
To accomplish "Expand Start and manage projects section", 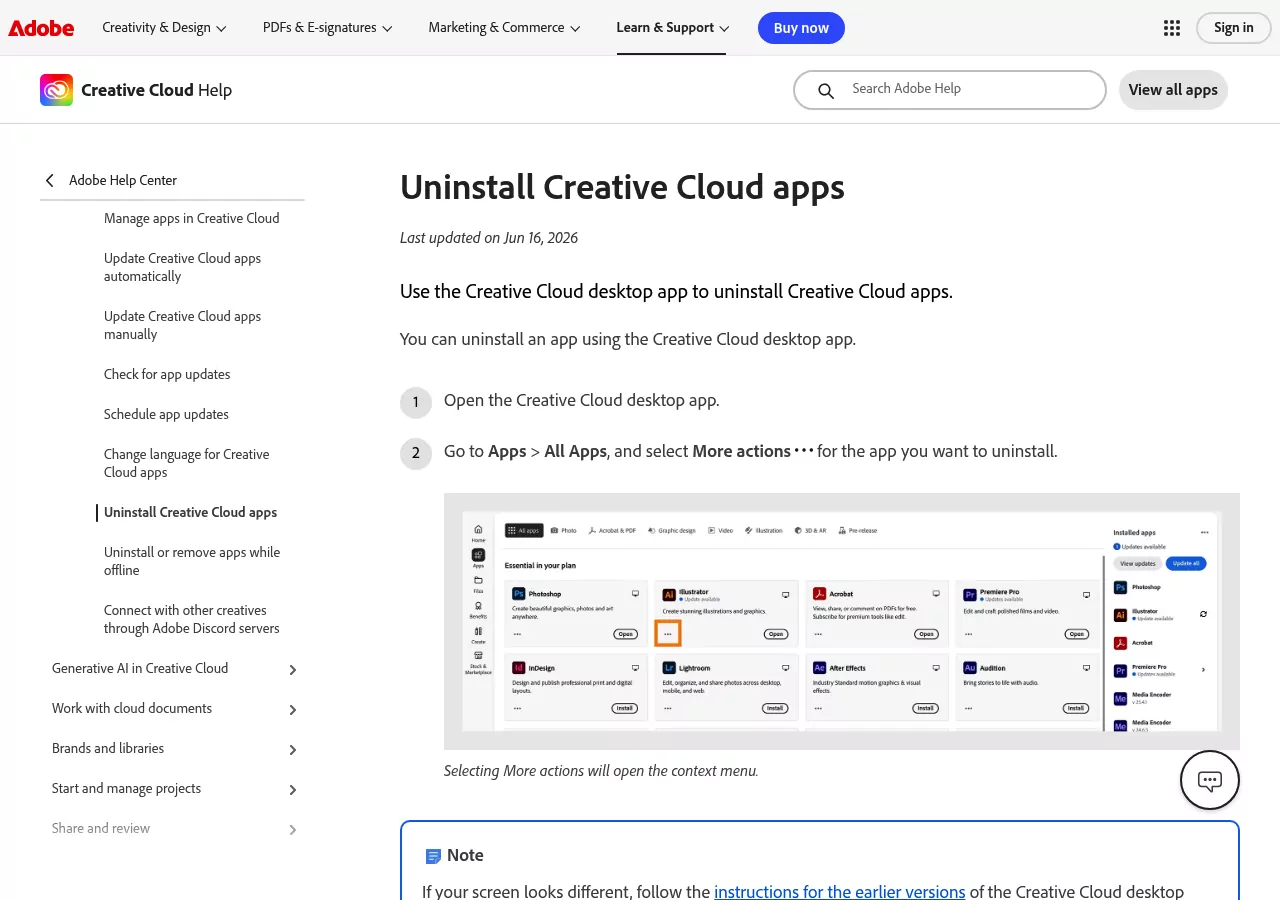I will 293,789.
